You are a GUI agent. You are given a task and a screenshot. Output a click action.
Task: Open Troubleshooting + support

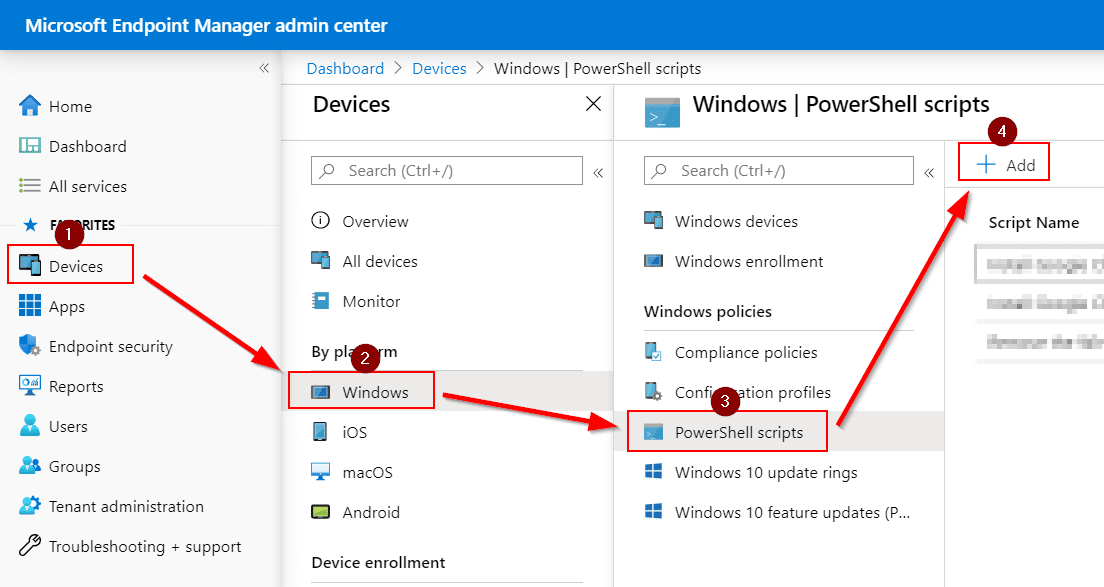tap(144, 546)
